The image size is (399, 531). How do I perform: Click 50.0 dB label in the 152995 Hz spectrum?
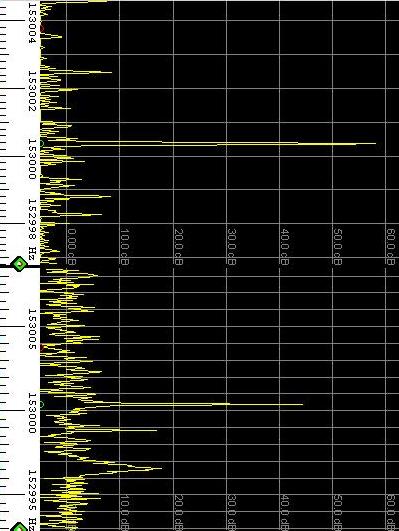point(337,512)
